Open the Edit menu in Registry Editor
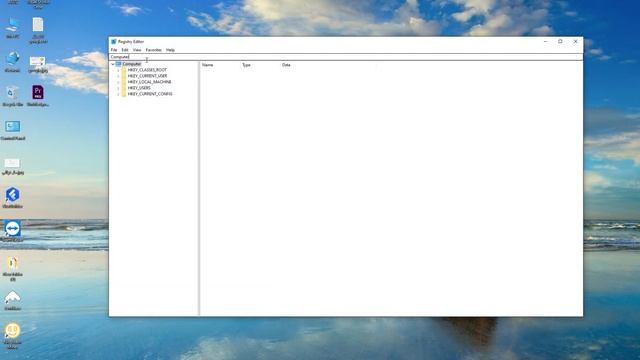Screen dimensions: 640x360 tap(125, 50)
